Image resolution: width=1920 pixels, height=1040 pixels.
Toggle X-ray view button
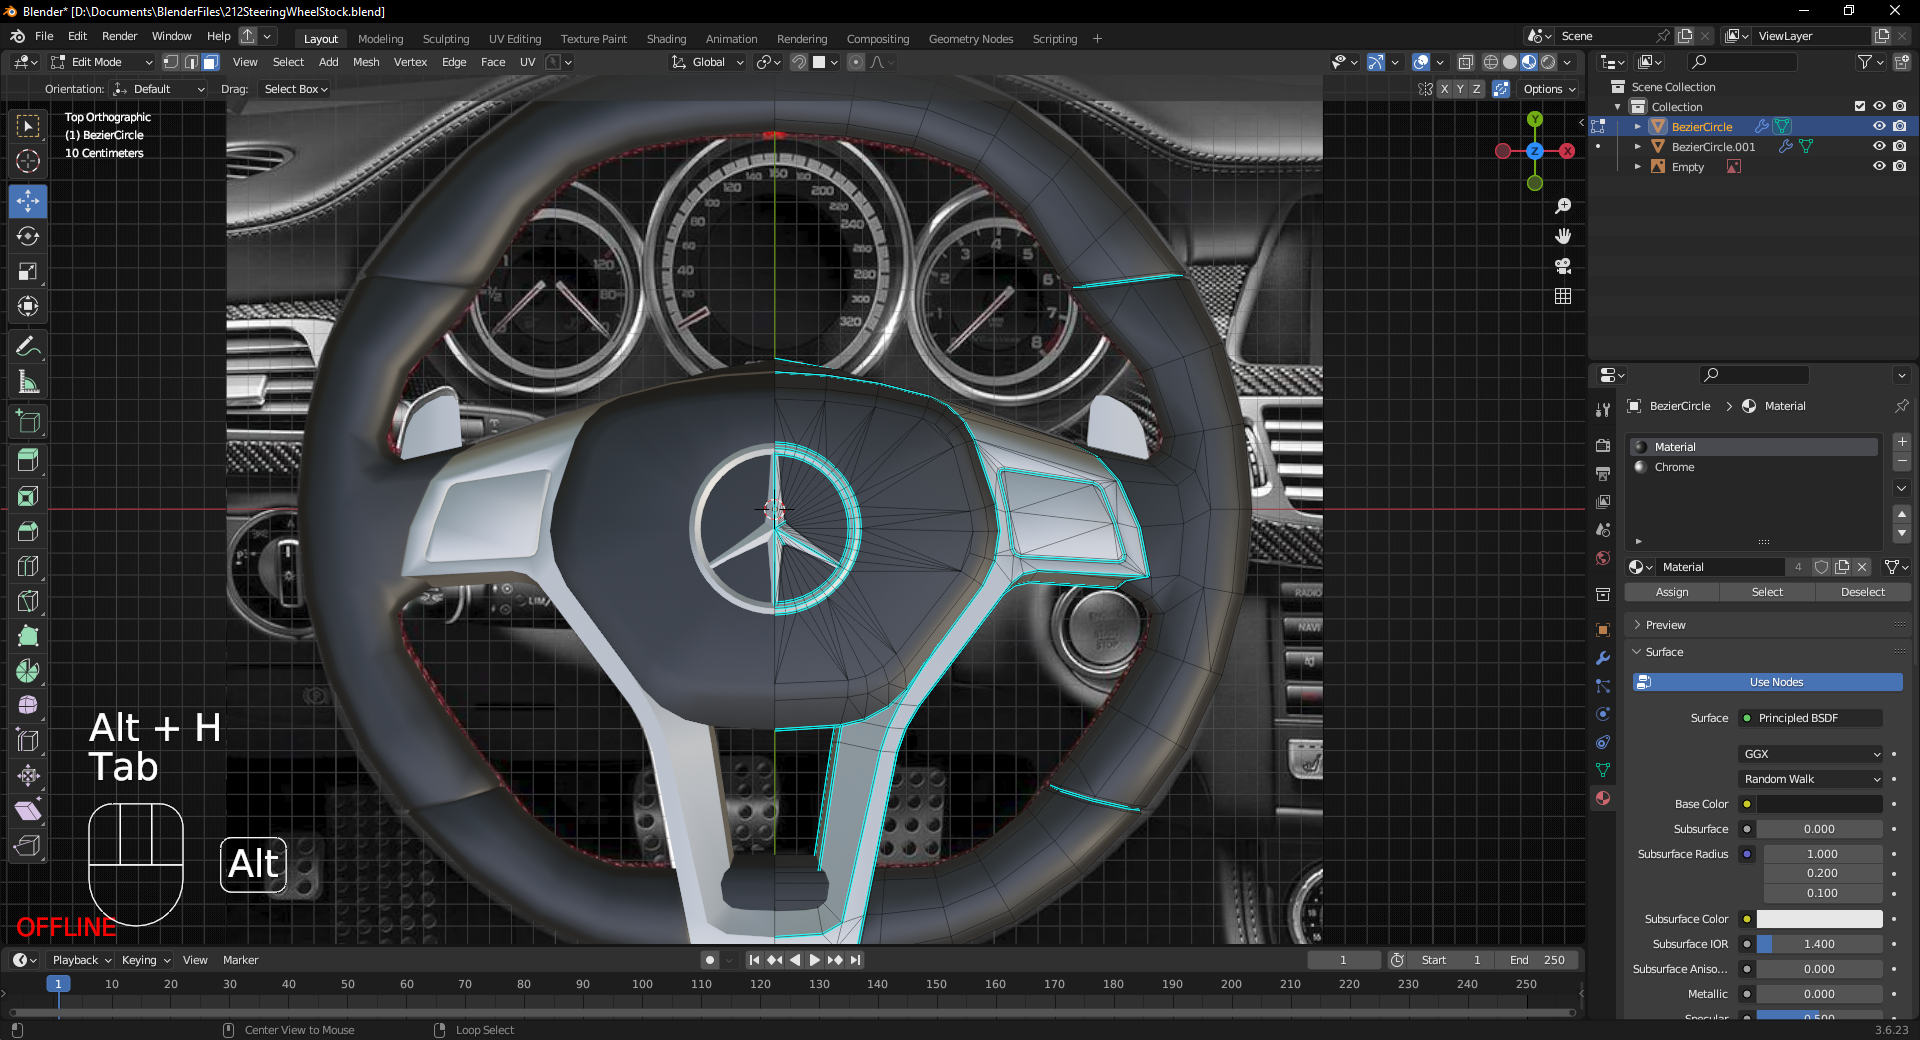(1465, 62)
